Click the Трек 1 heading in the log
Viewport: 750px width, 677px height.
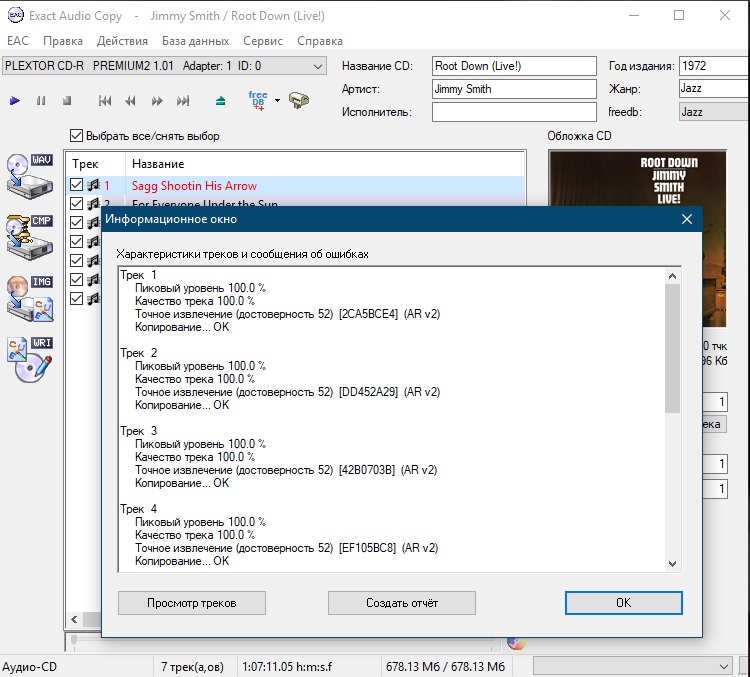tap(138, 275)
